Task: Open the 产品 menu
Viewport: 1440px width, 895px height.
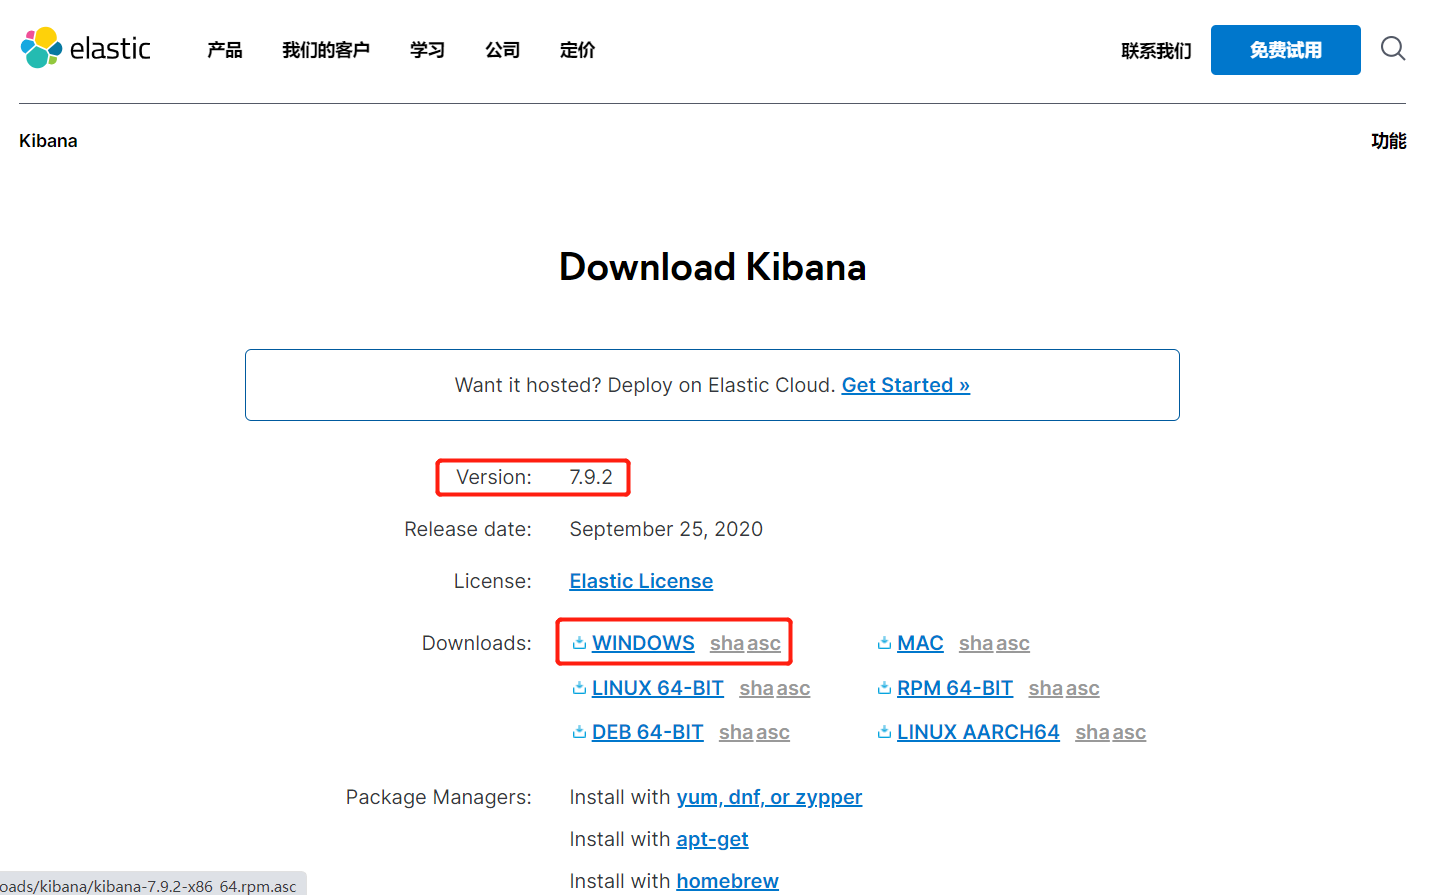Action: [225, 50]
